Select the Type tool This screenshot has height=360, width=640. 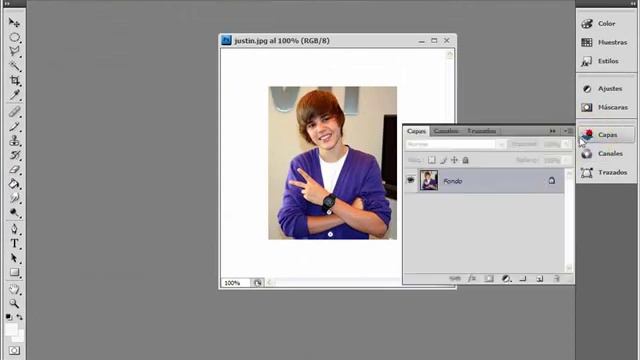(x=14, y=243)
